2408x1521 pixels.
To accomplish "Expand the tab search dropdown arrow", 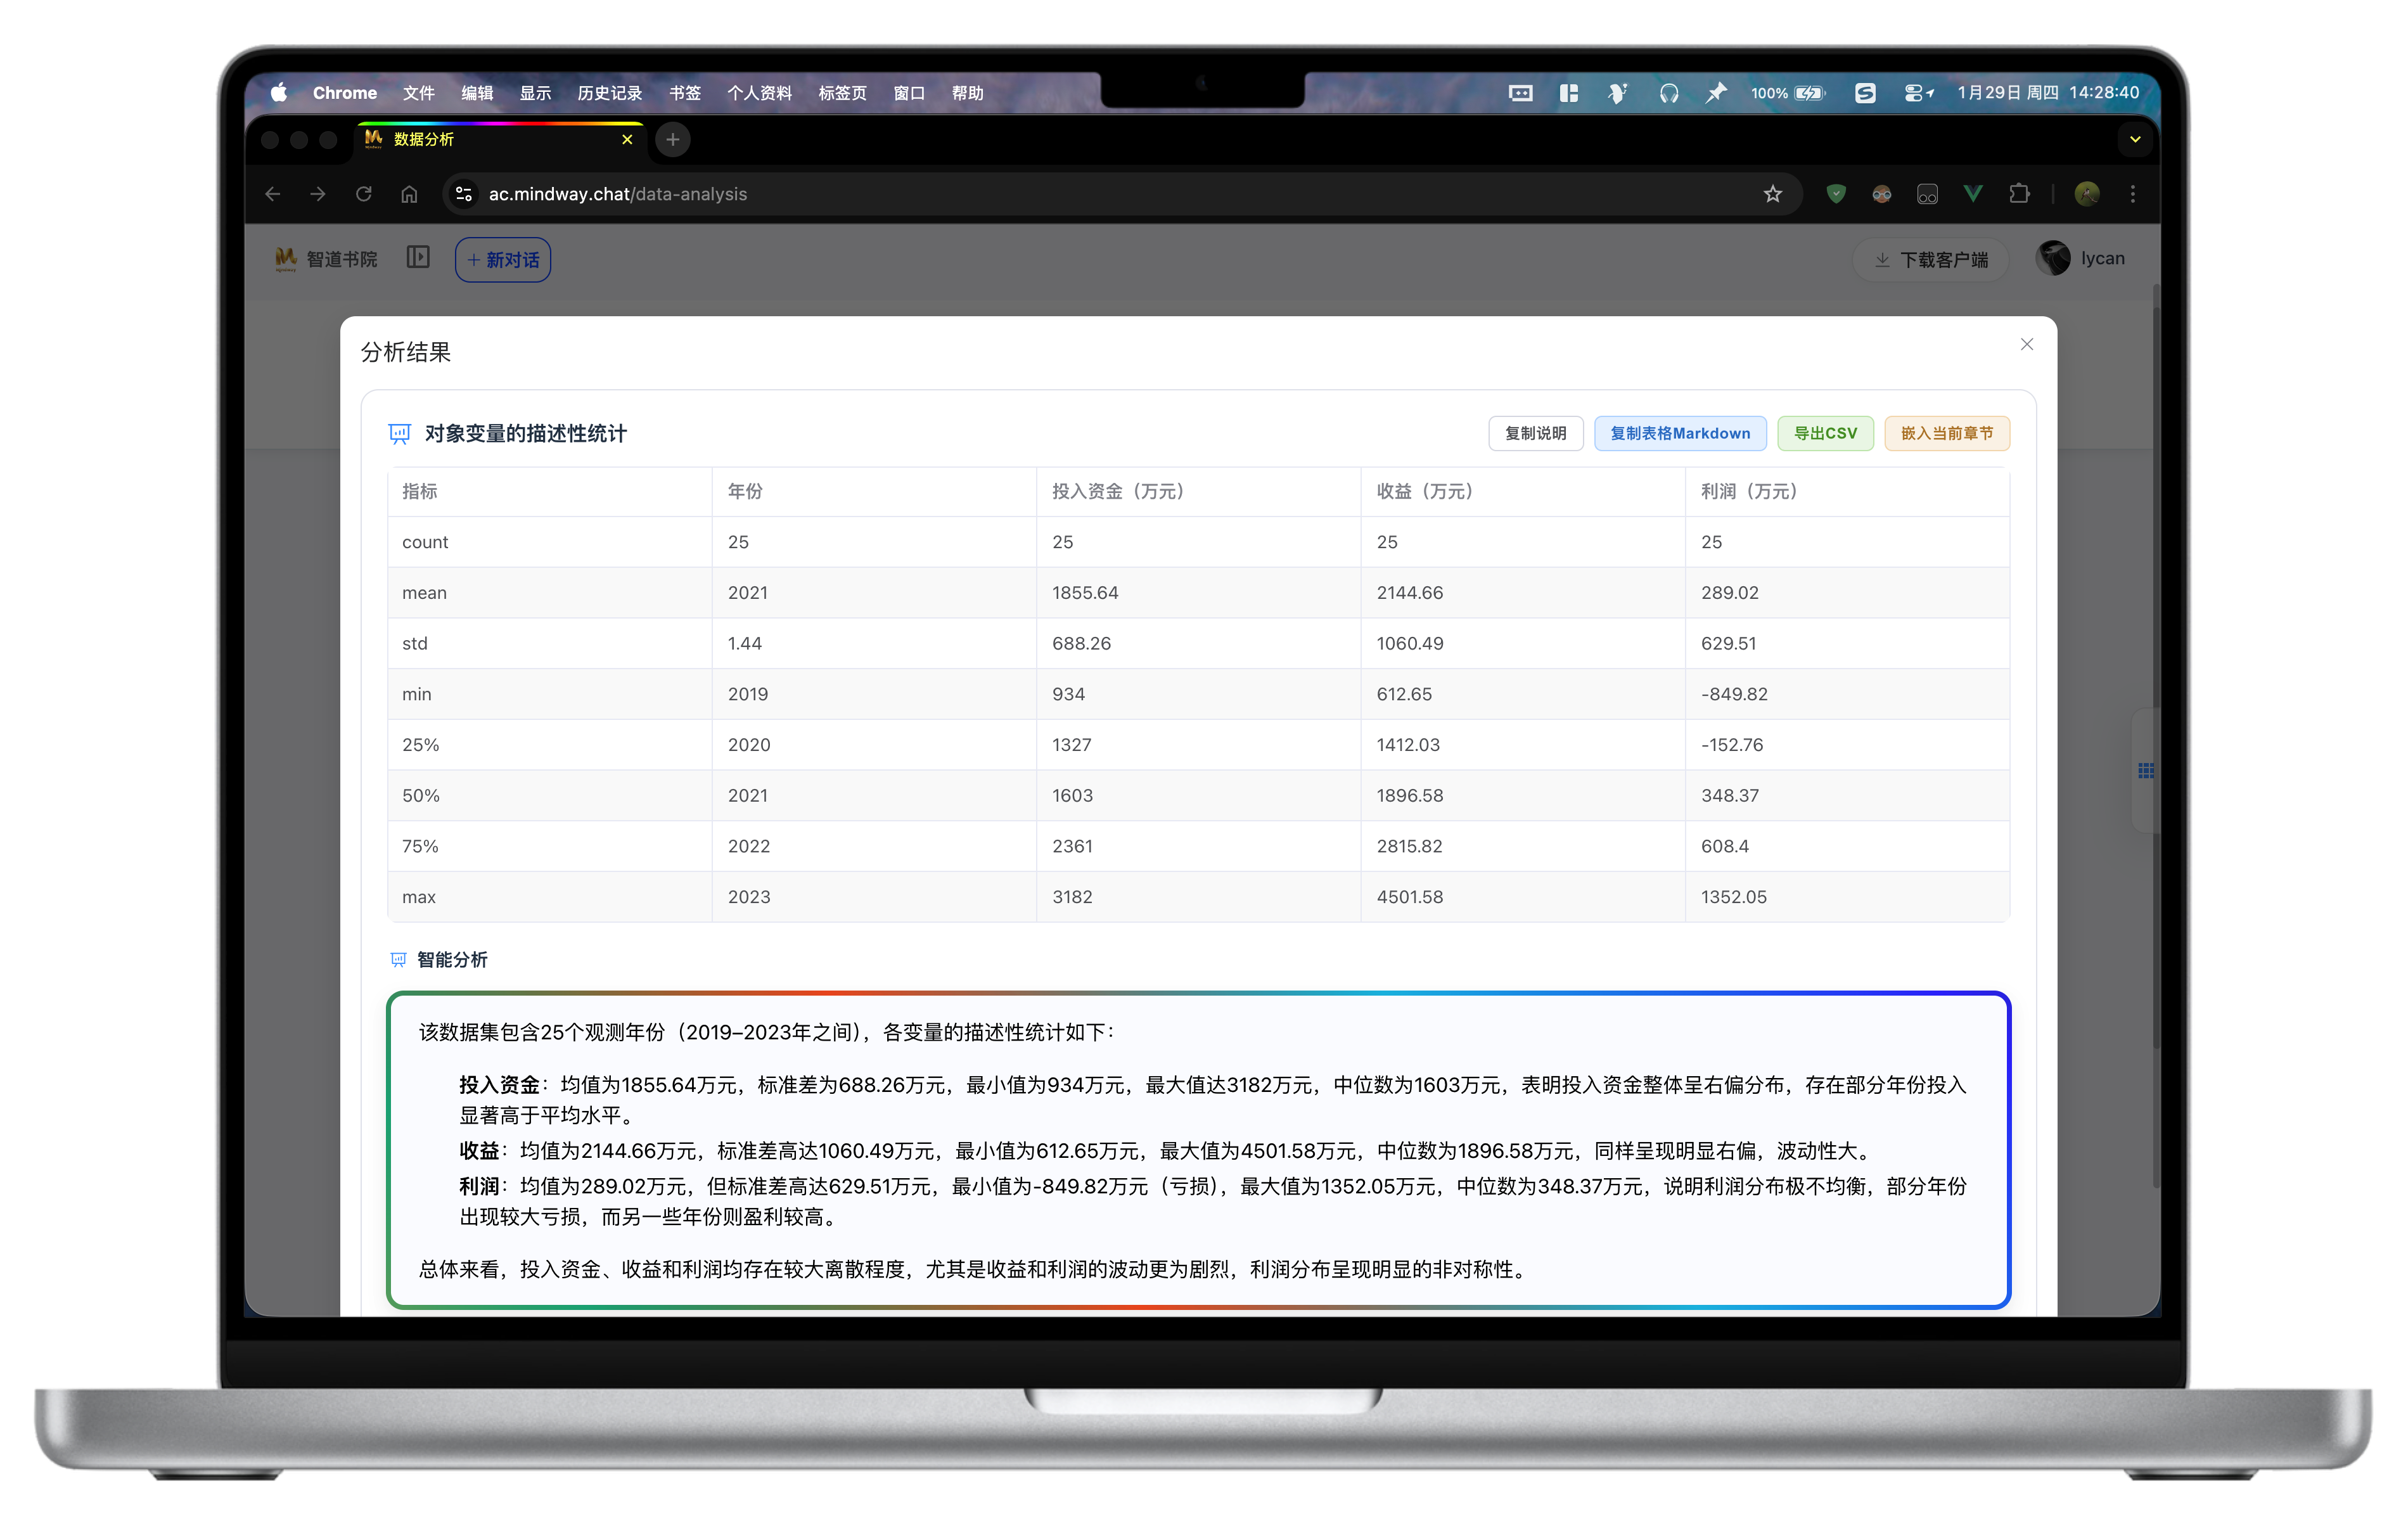I will [x=2134, y=139].
